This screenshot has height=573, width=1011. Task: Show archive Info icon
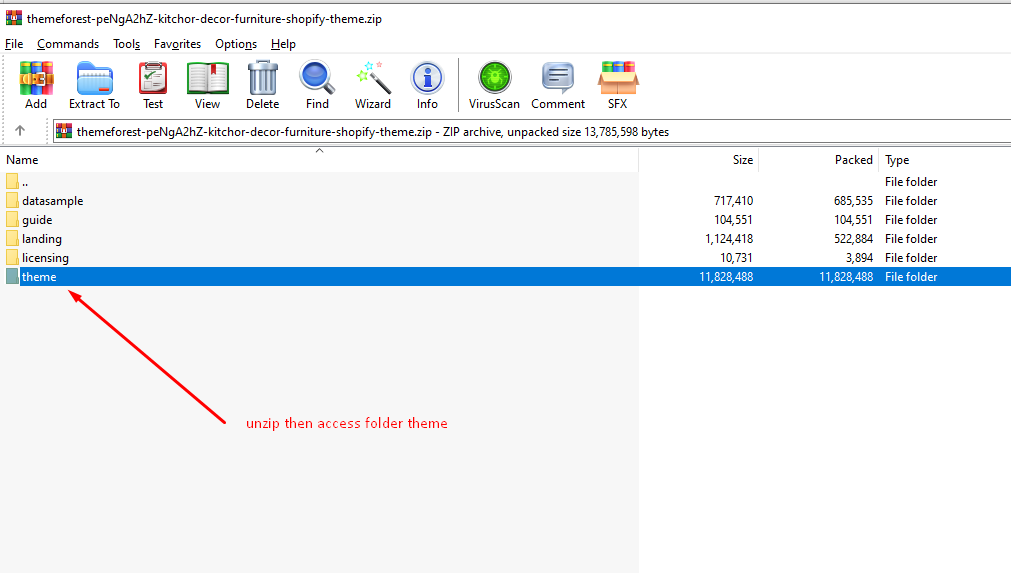427,78
